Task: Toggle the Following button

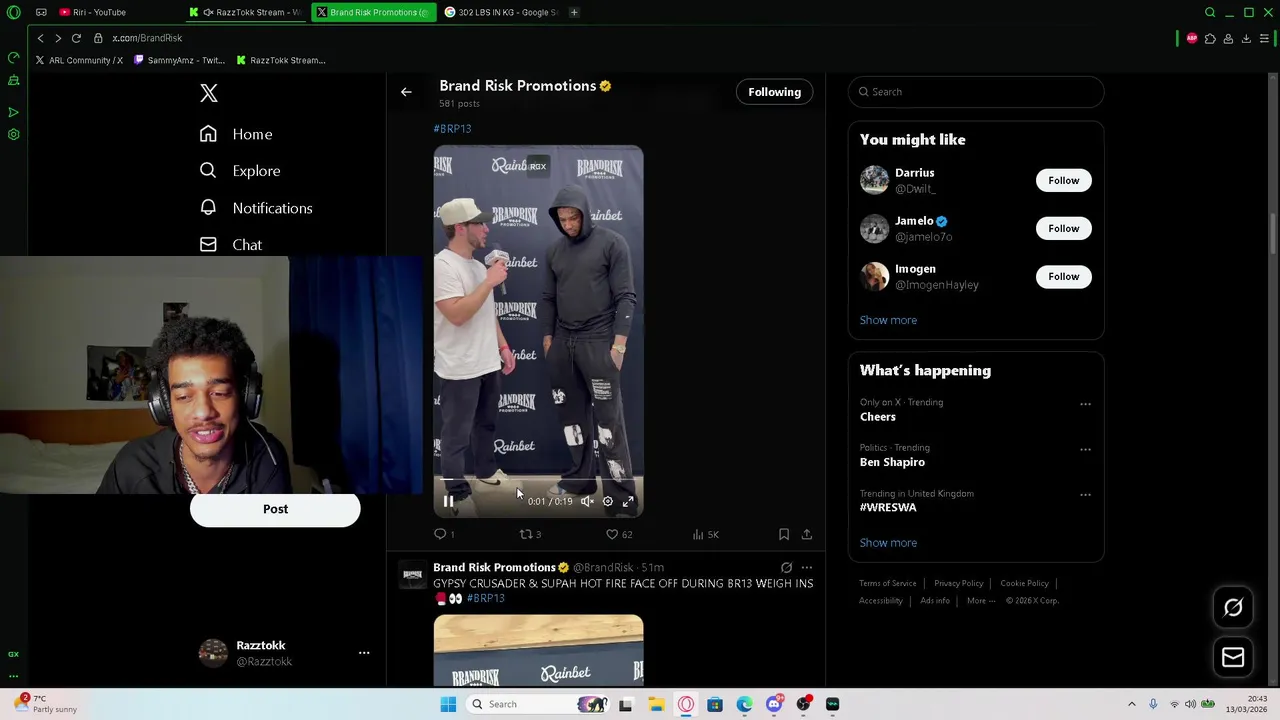Action: [775, 92]
